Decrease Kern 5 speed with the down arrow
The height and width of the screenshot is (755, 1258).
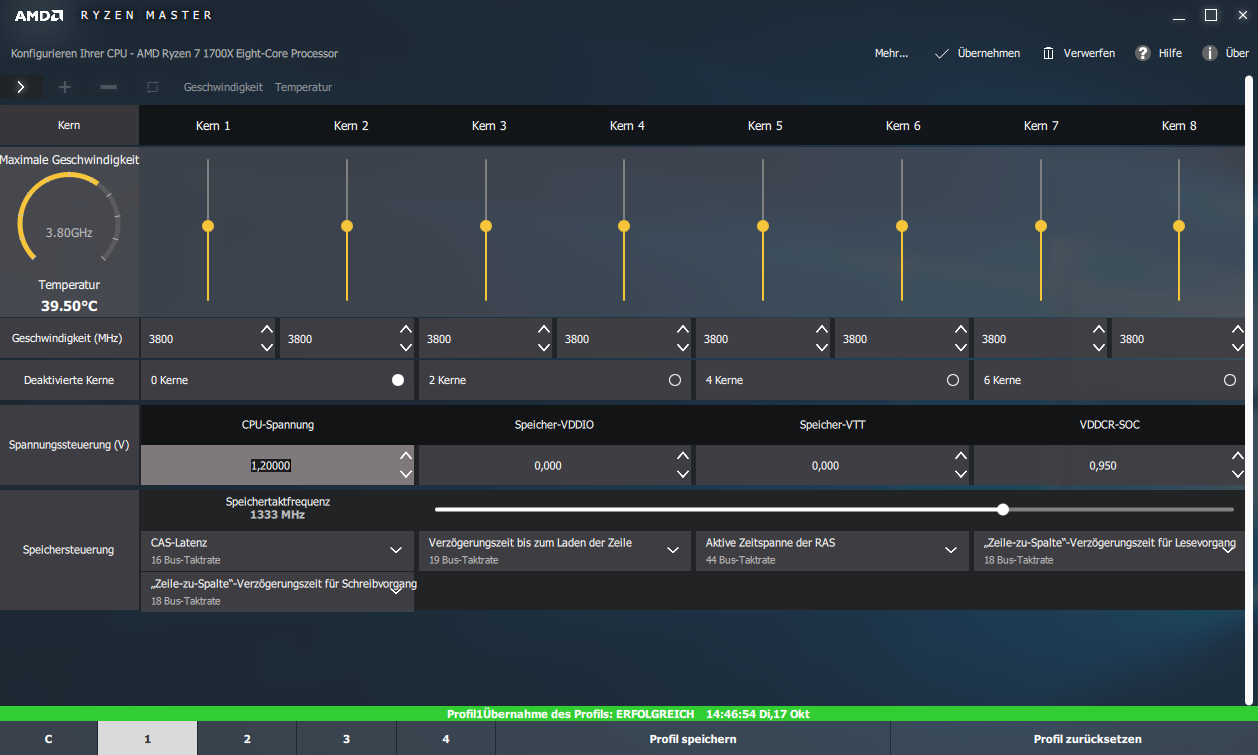(822, 347)
